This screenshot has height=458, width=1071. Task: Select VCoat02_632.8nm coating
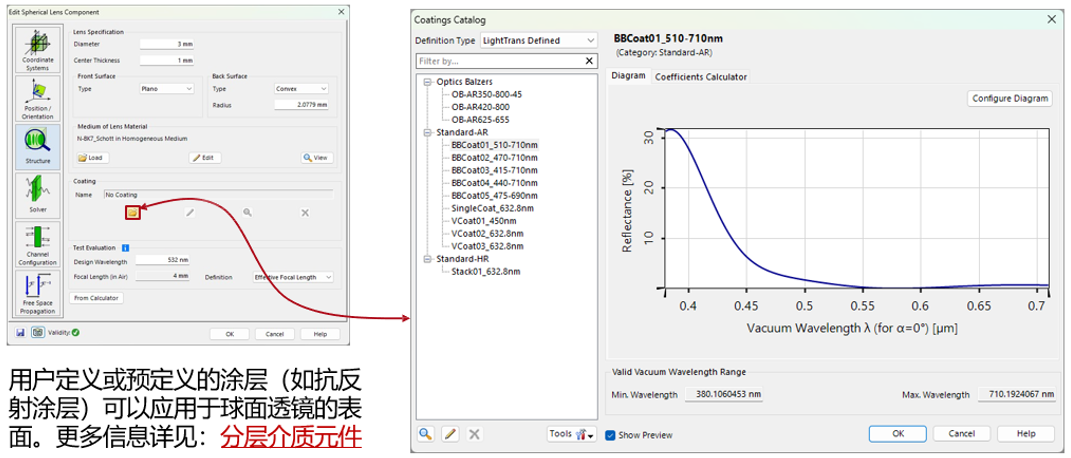[x=487, y=233]
